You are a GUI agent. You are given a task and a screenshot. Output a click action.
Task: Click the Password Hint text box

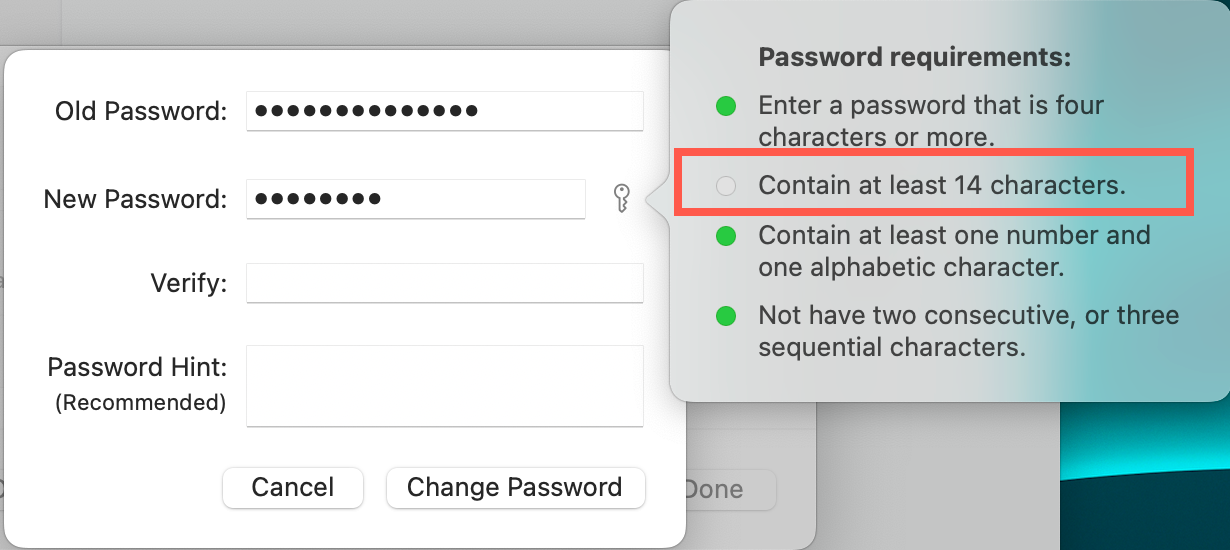coord(444,386)
